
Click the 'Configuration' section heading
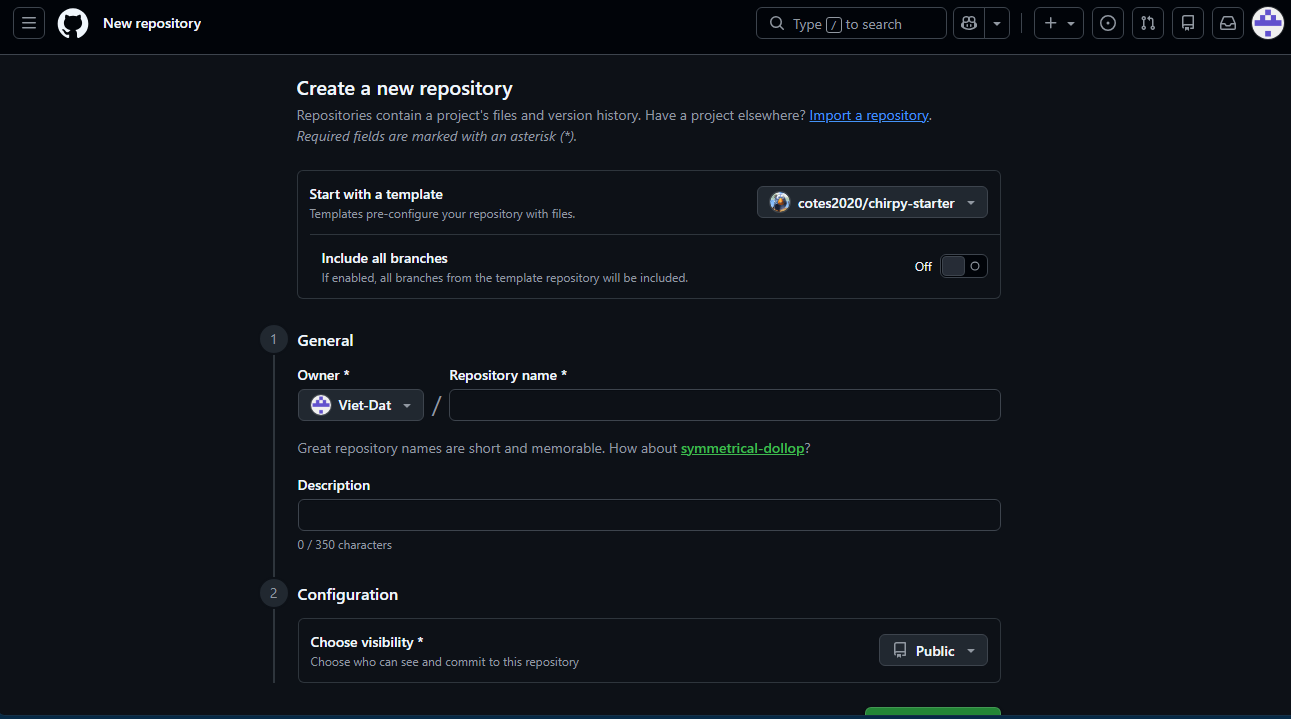pos(348,594)
